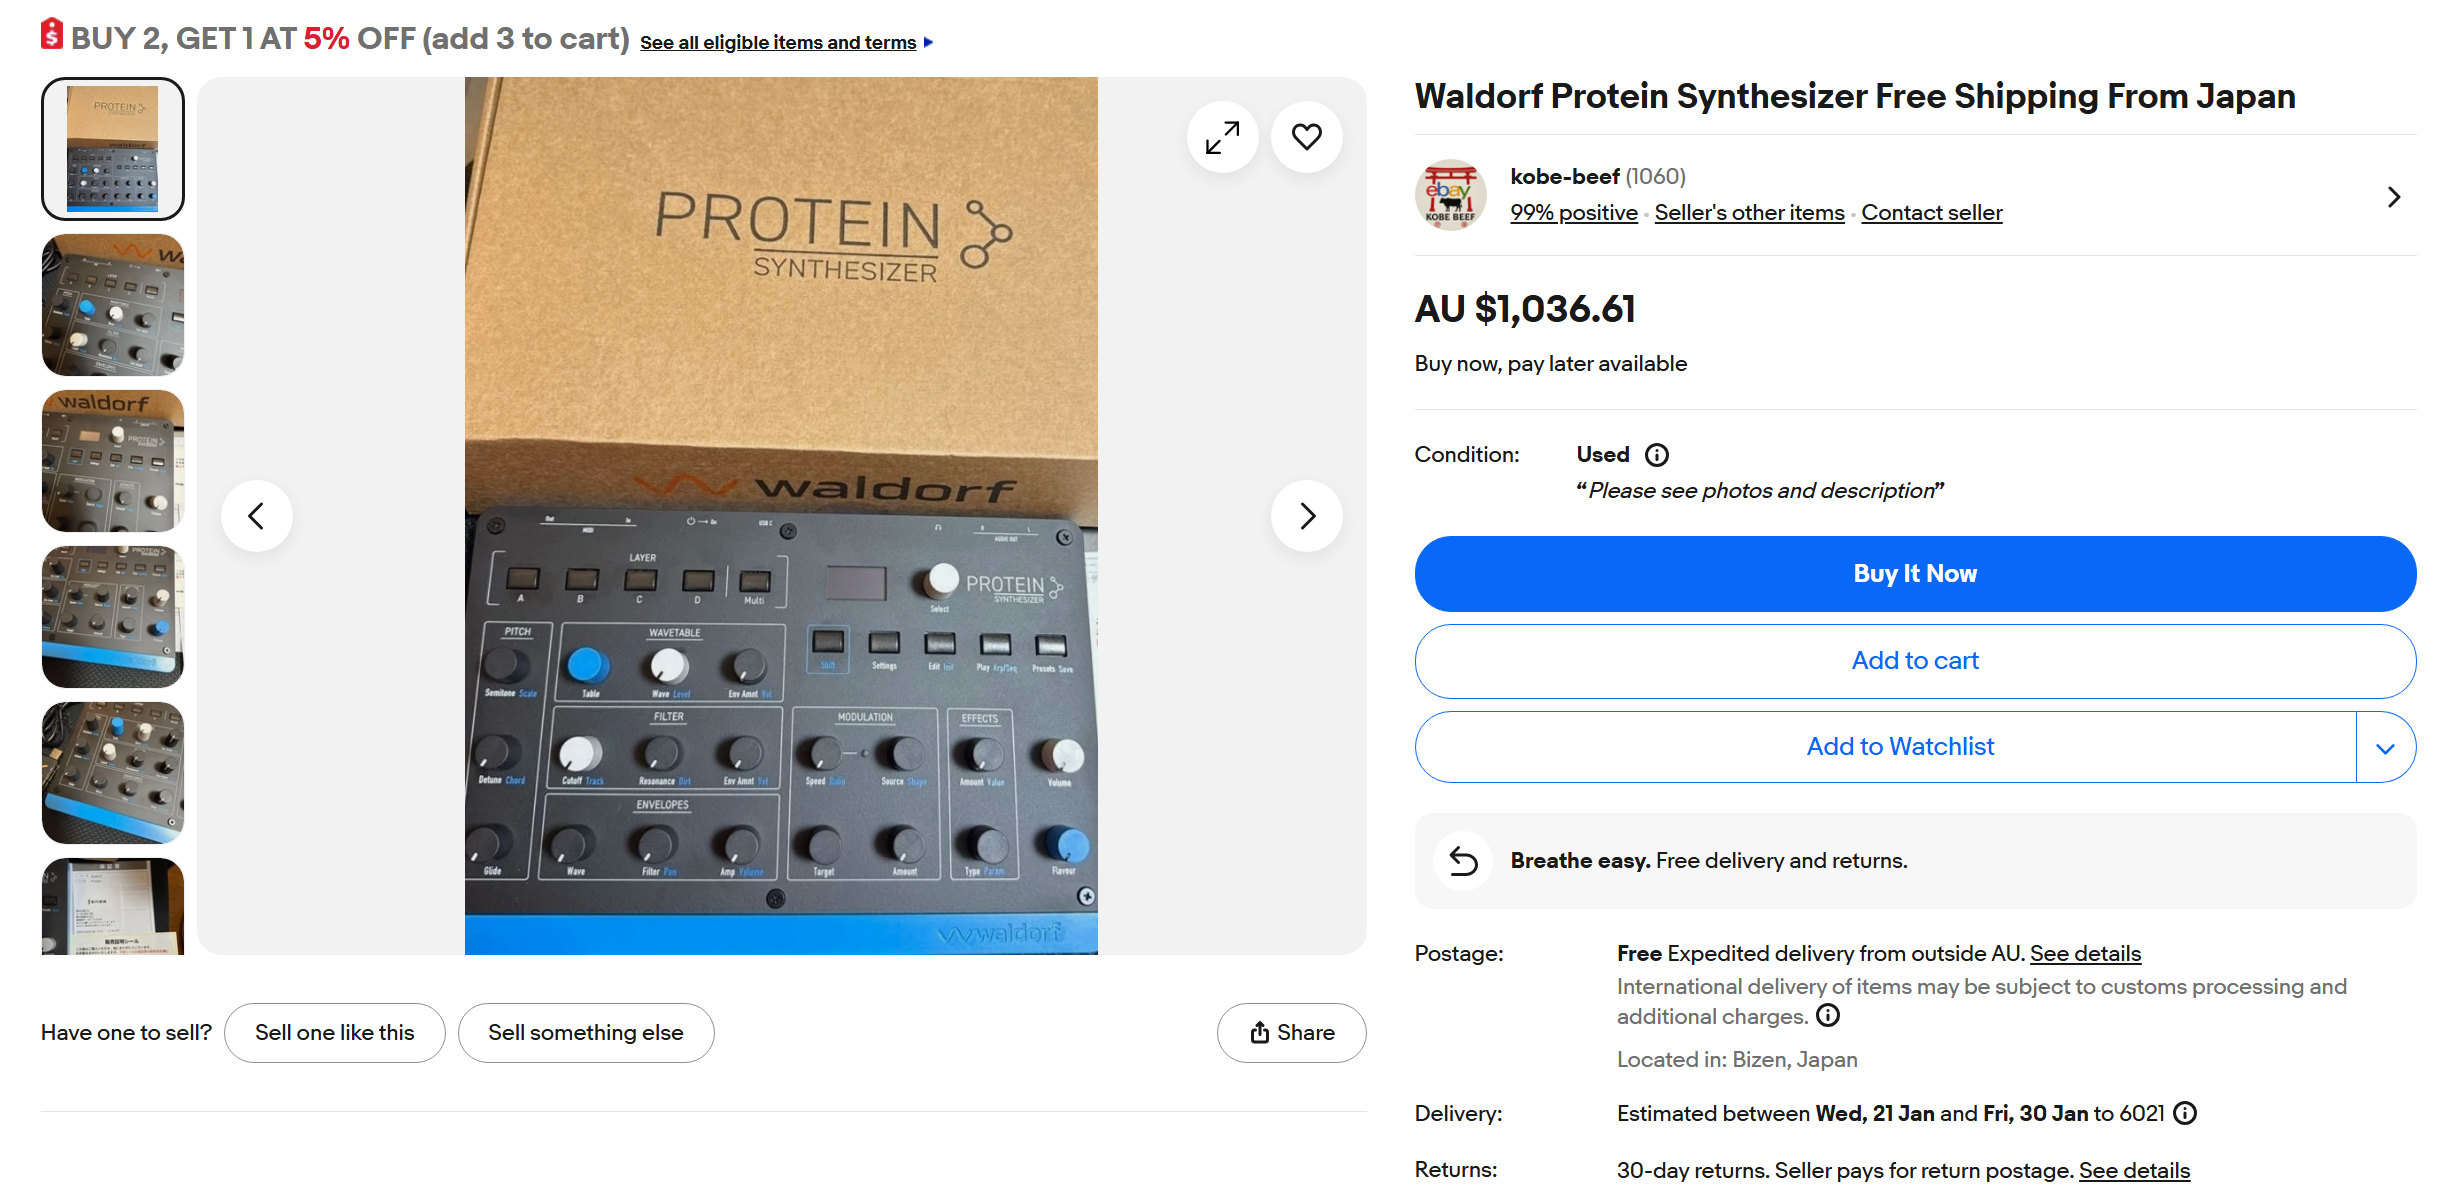Image resolution: width=2458 pixels, height=1198 pixels.
Task: Click the Share button
Action: point(1291,1033)
